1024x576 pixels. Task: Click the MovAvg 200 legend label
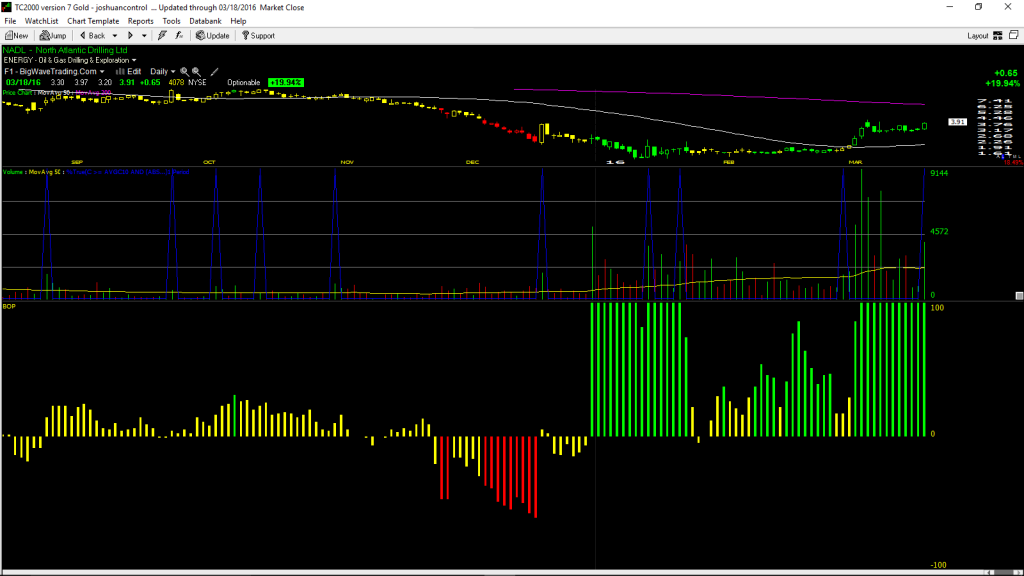(x=94, y=93)
